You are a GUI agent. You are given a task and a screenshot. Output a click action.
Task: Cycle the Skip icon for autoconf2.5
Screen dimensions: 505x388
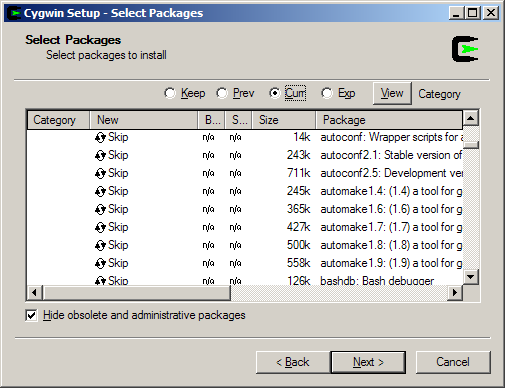click(x=100, y=173)
